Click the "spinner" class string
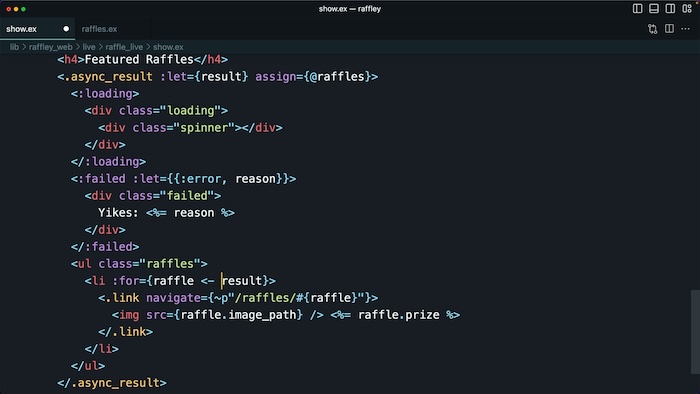The image size is (700, 394). click(204, 128)
